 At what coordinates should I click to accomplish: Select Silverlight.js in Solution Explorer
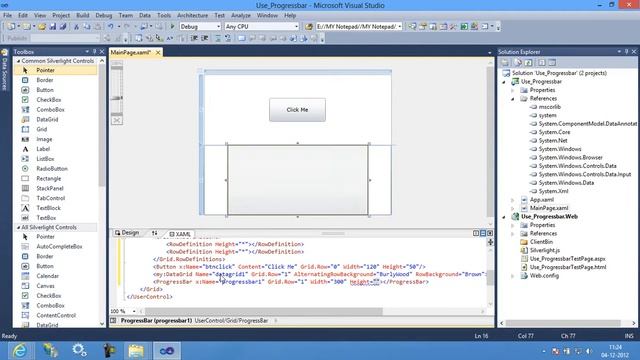pyautogui.click(x=545, y=250)
